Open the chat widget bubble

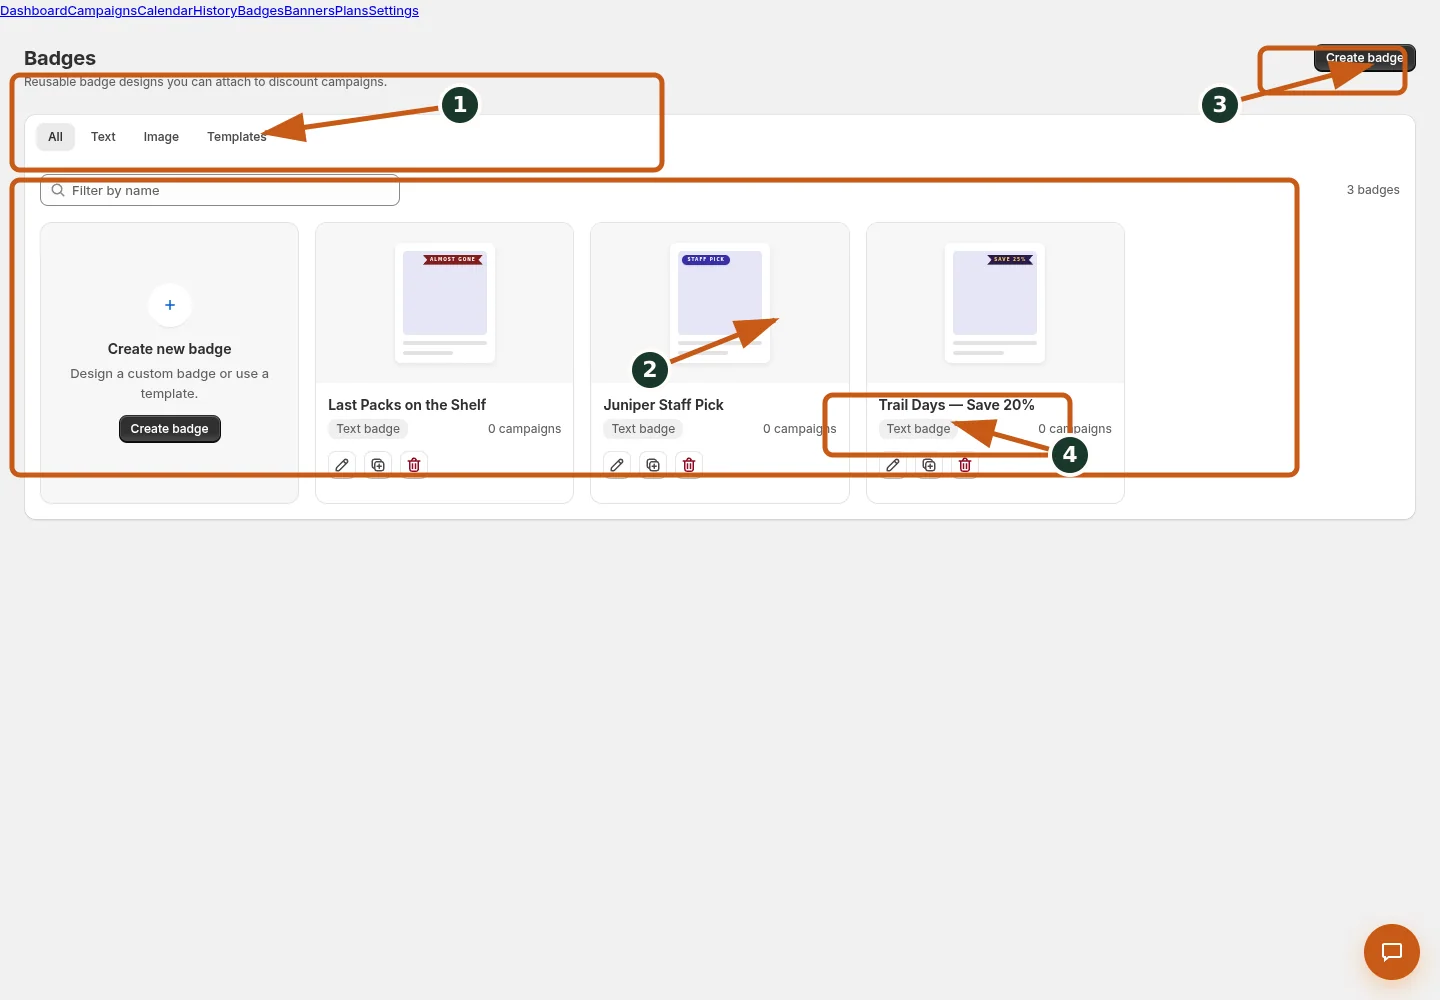pyautogui.click(x=1392, y=952)
